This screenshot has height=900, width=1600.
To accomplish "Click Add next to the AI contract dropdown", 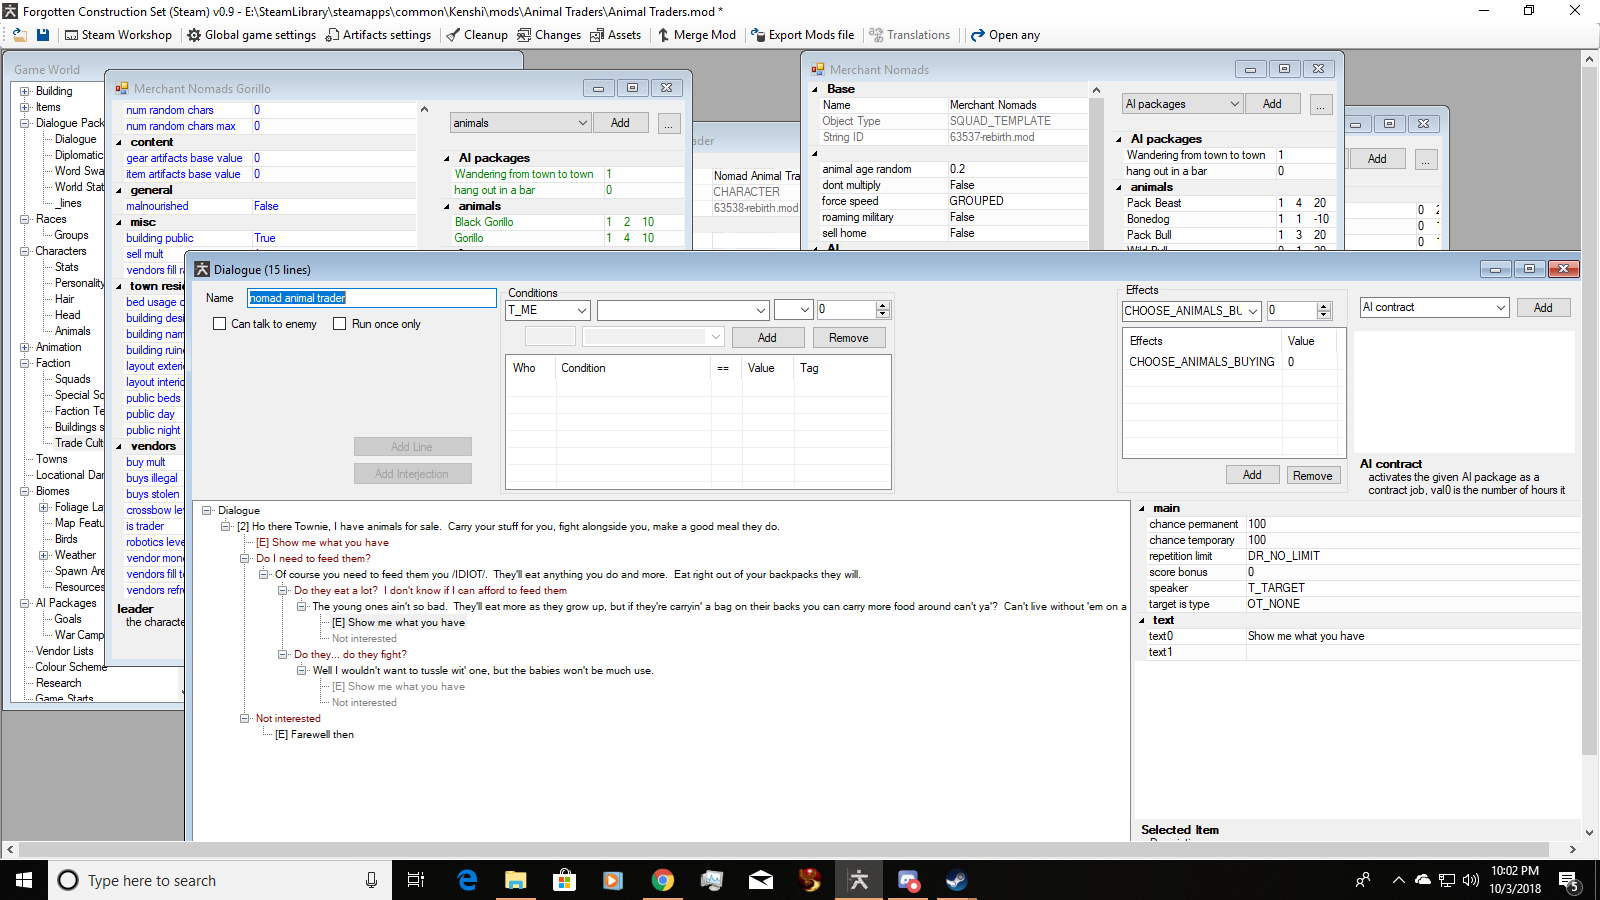I will click(x=1543, y=308).
